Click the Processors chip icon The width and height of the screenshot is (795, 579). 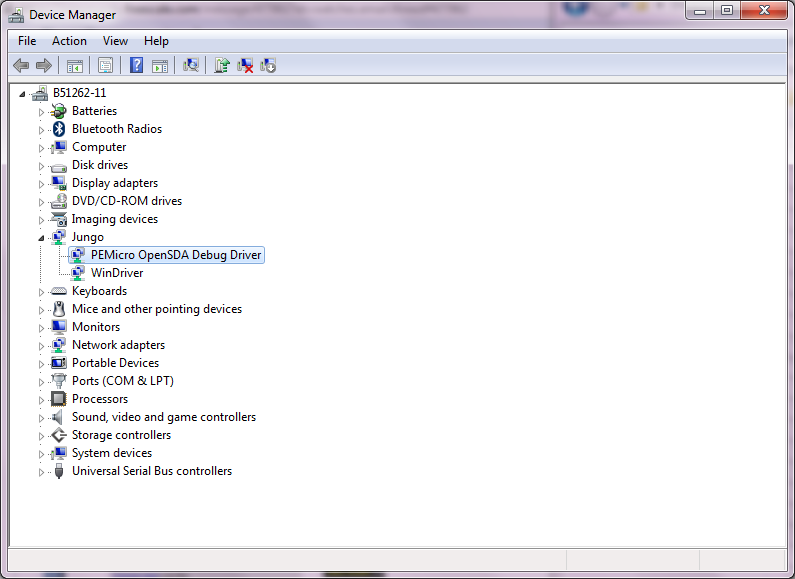59,399
